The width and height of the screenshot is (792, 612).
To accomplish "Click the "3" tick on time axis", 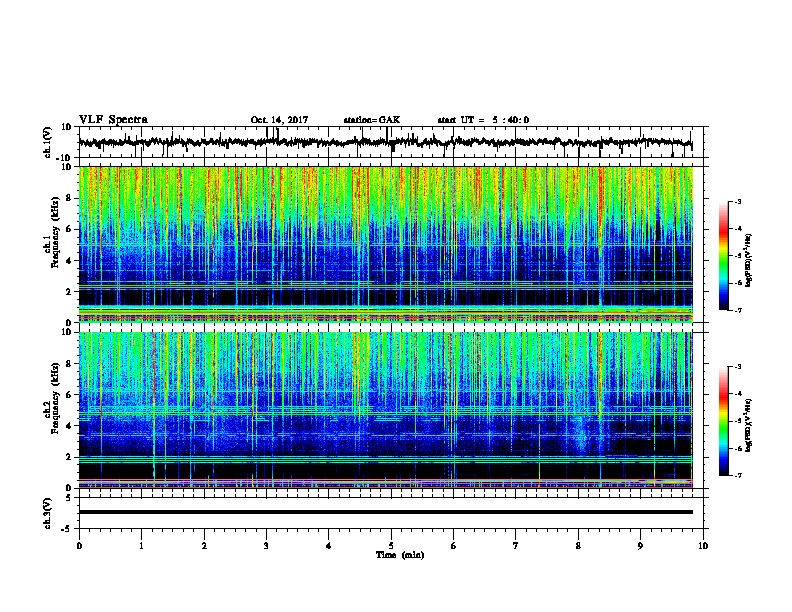I will [x=266, y=546].
